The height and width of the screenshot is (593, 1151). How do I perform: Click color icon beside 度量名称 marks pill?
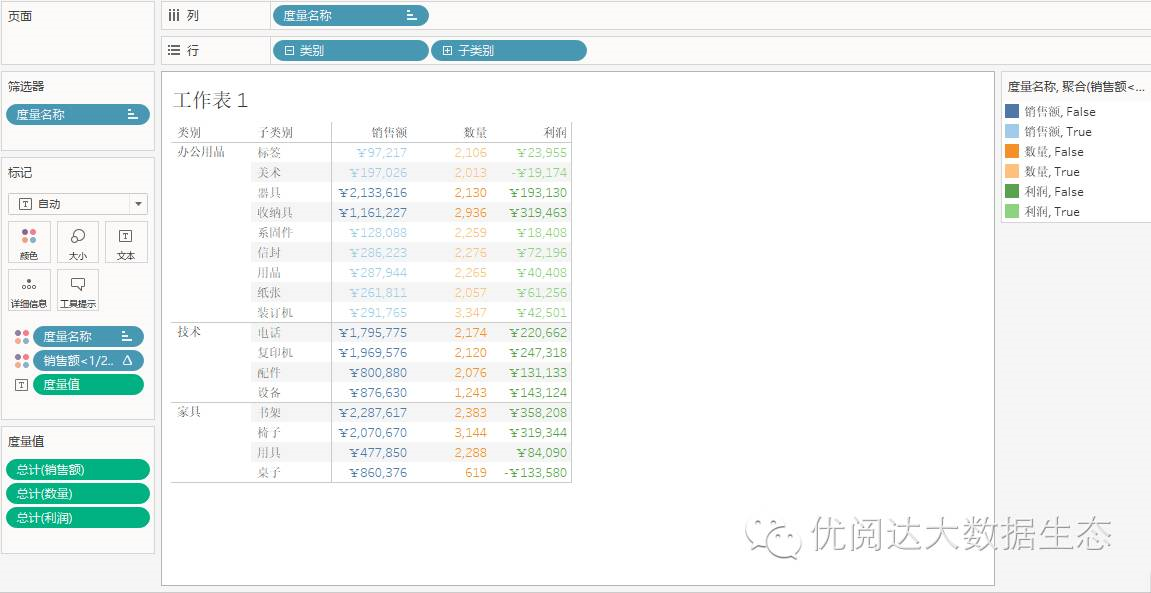coord(22,337)
